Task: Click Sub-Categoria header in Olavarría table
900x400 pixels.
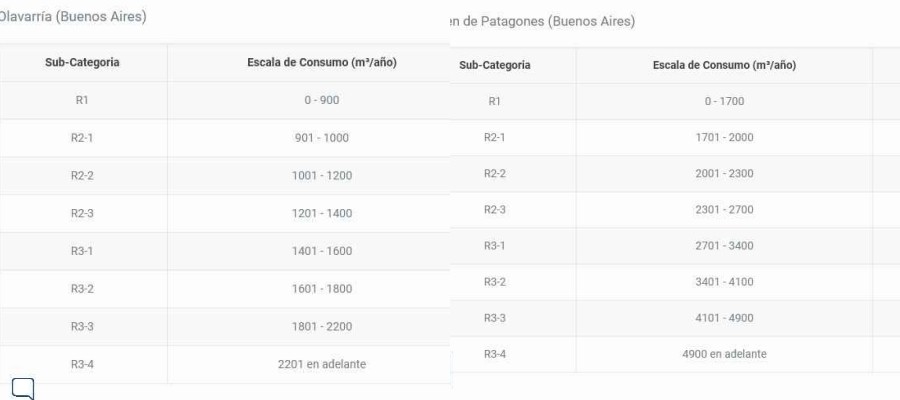Action: click(x=82, y=63)
